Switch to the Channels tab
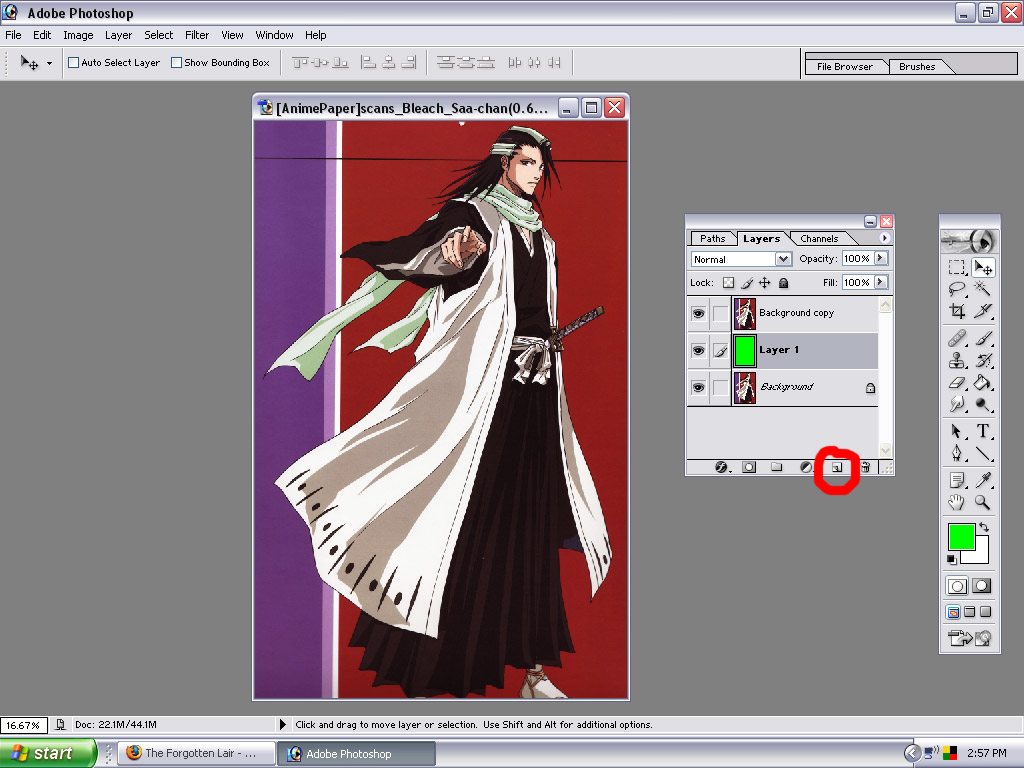This screenshot has width=1024, height=768. [819, 238]
